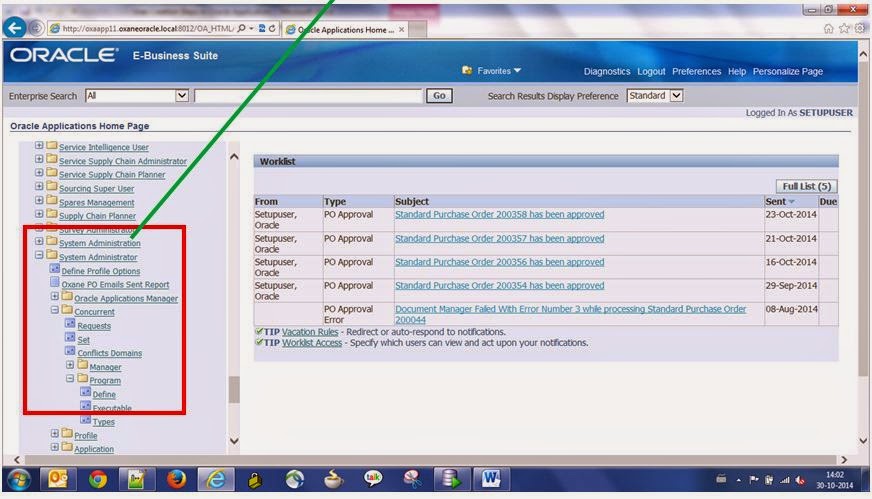Collapse the System Administrator node
The width and height of the screenshot is (872, 499).
click(x=39, y=255)
